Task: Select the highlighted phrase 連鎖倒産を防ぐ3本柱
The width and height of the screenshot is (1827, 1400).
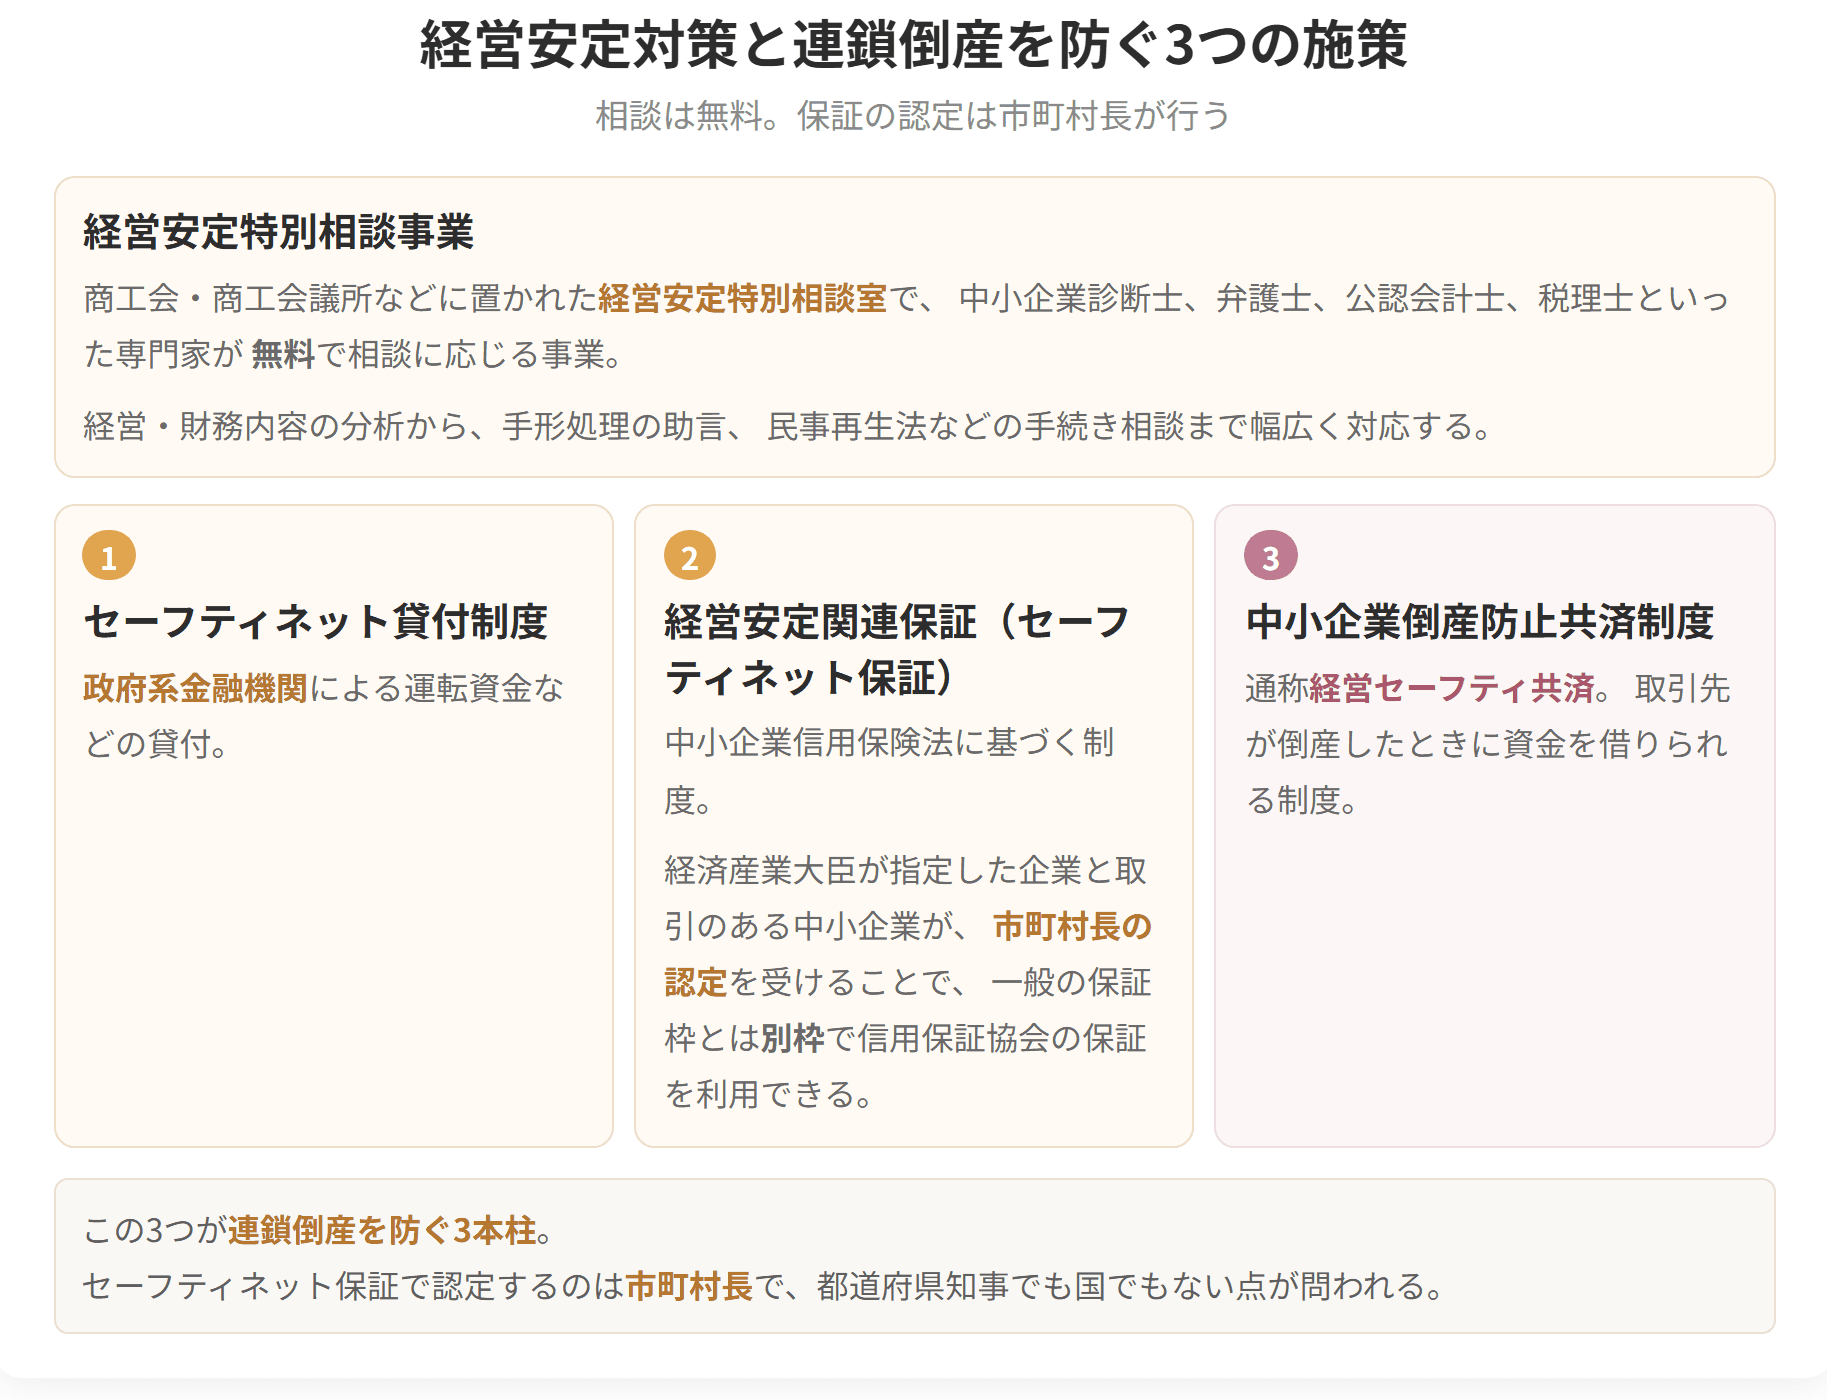Action: click(382, 1230)
